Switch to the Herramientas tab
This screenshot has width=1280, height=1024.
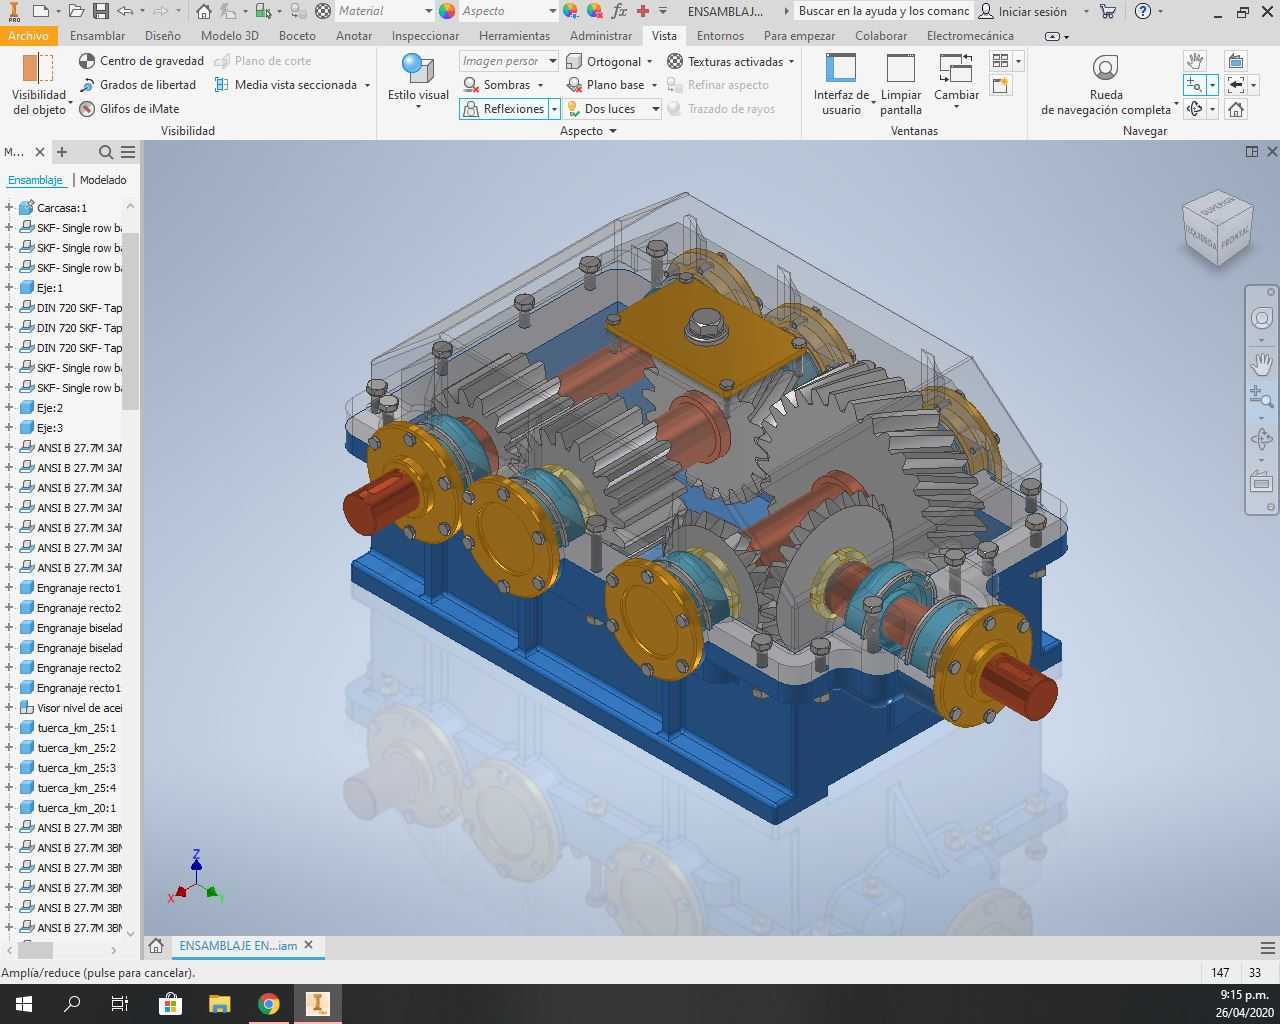pyautogui.click(x=514, y=36)
